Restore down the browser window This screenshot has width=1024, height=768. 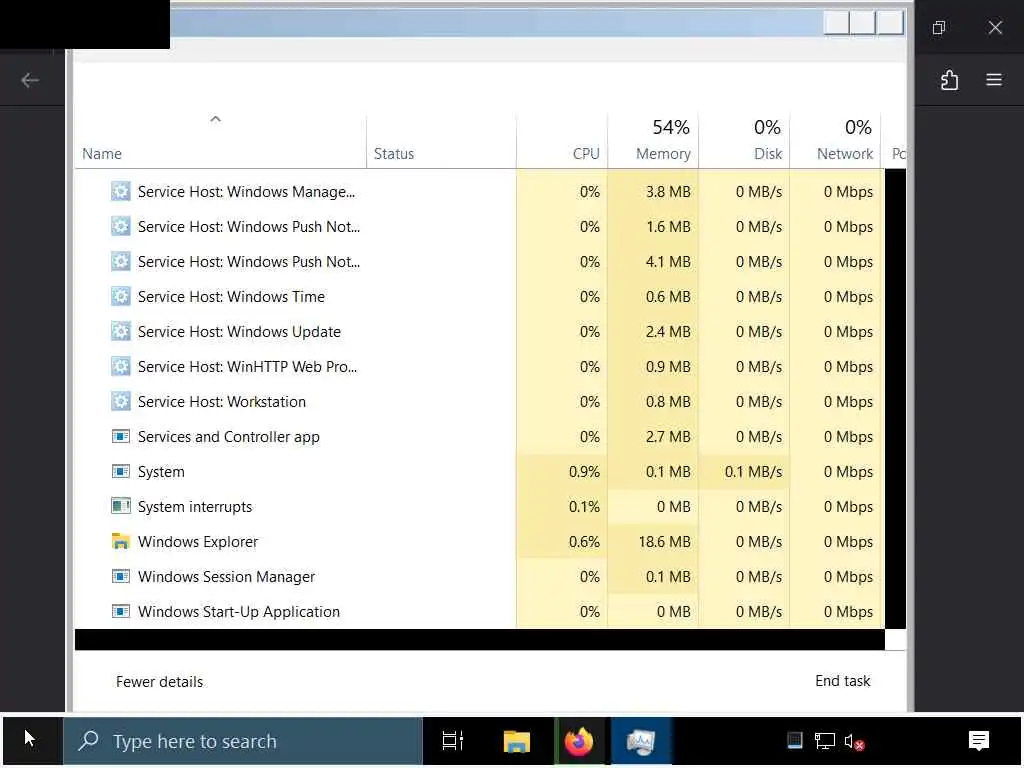pos(938,27)
